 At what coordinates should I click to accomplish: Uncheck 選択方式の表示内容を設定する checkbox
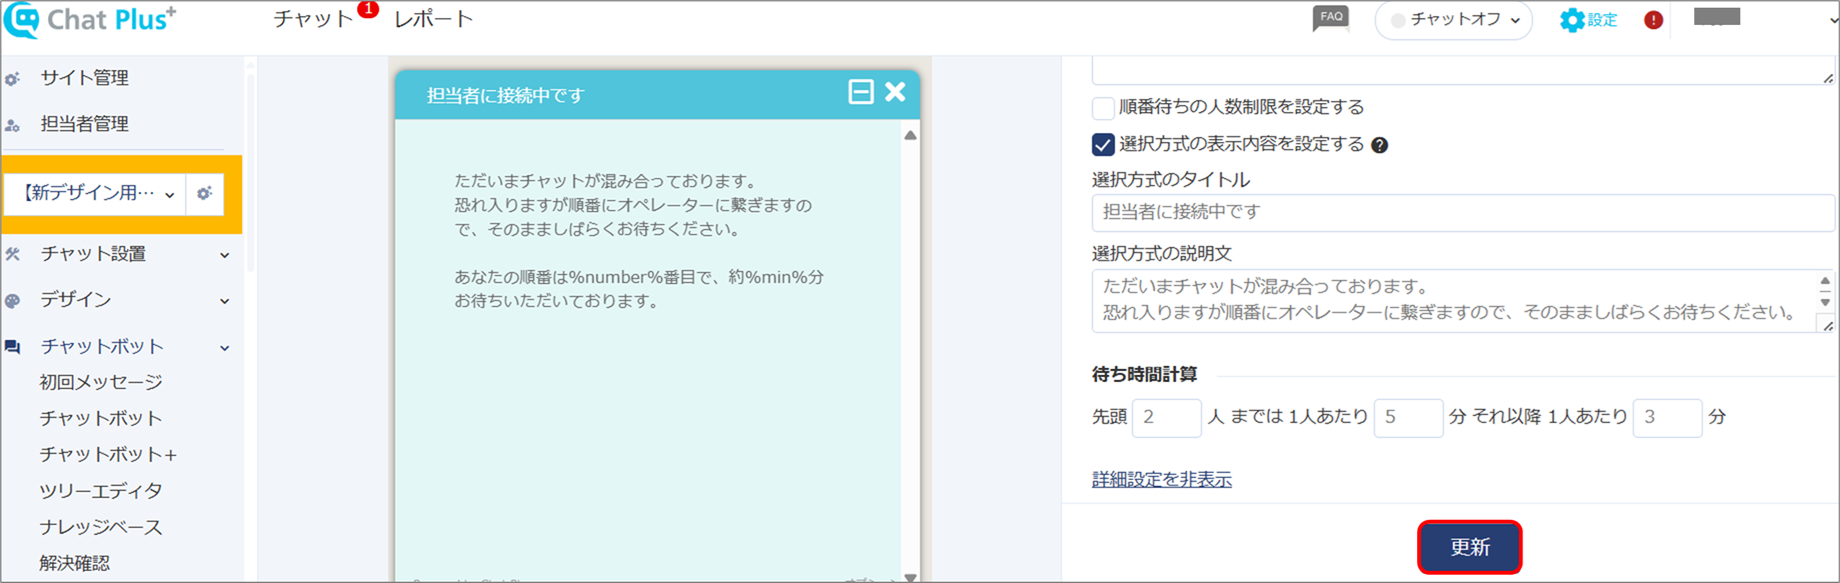1103,145
